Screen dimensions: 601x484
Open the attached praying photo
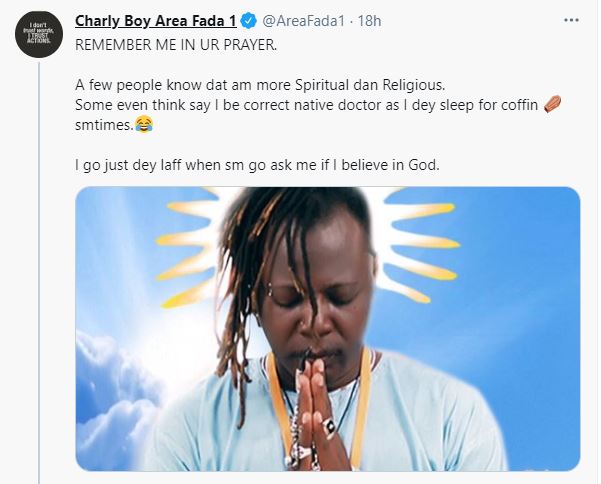(x=328, y=329)
